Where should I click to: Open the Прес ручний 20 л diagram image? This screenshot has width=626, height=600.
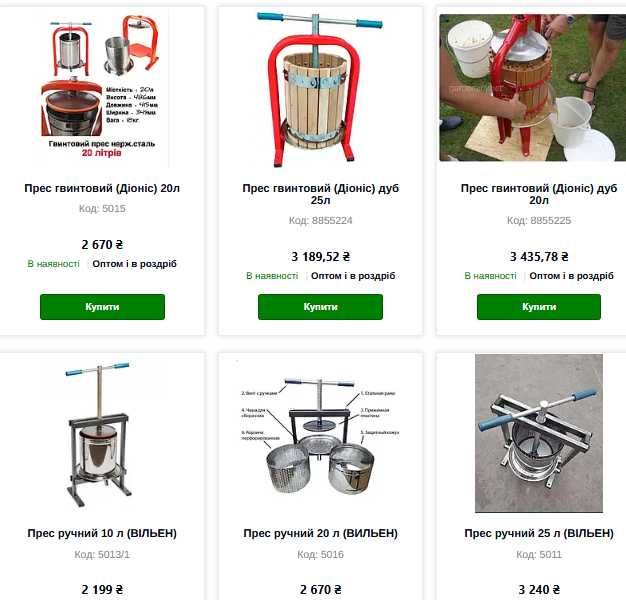click(x=320, y=435)
